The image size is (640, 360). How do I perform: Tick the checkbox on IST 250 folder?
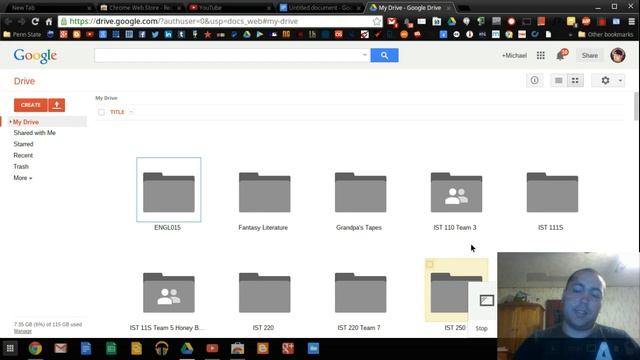(x=430, y=264)
